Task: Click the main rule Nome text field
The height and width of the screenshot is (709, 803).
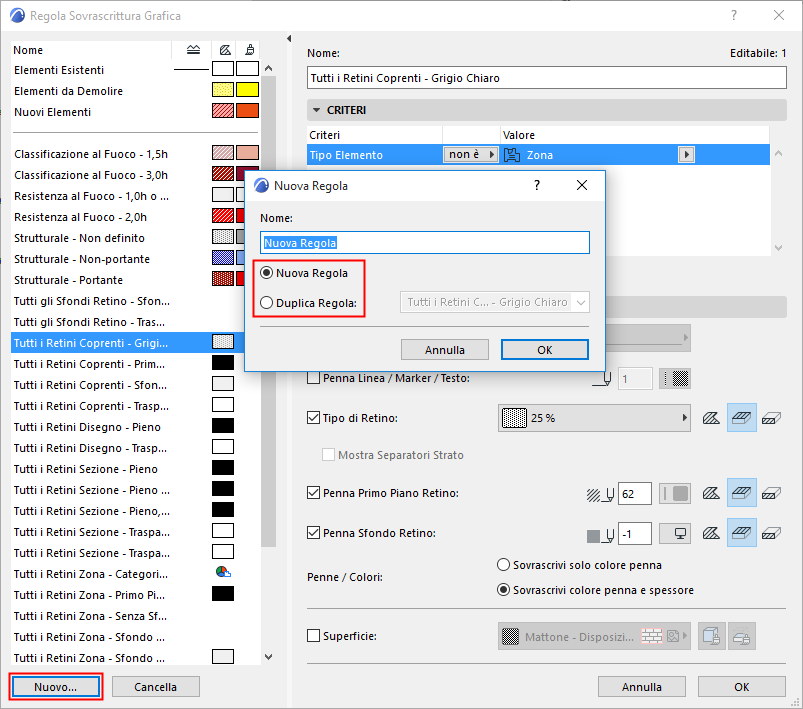Action: [x=546, y=78]
